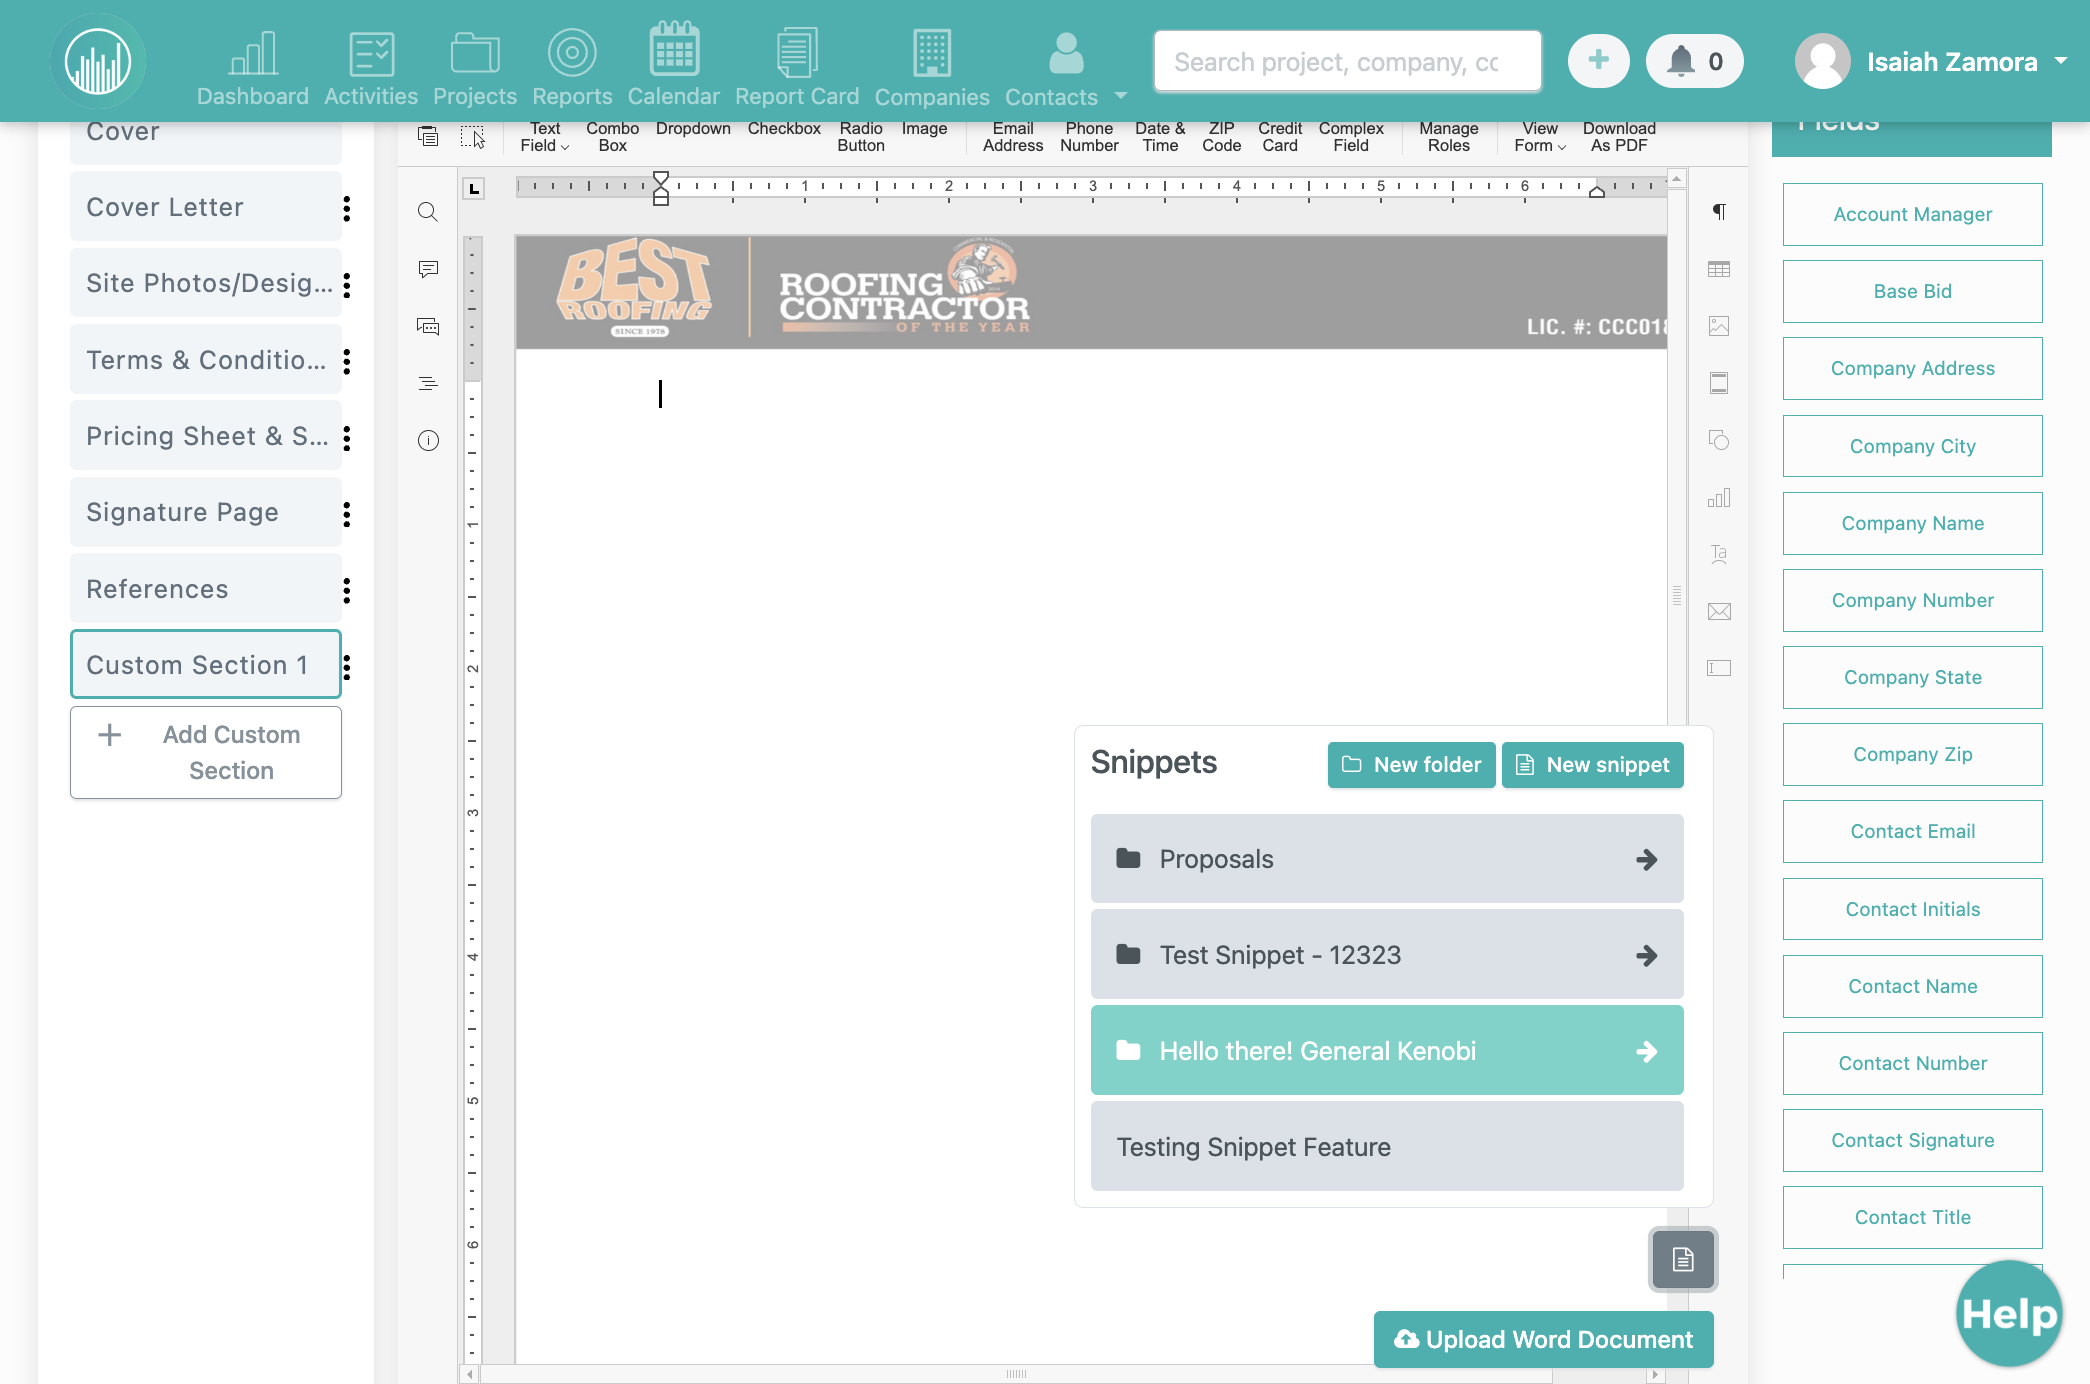Go to the Activities page
The height and width of the screenshot is (1384, 2090).
pyautogui.click(x=371, y=68)
